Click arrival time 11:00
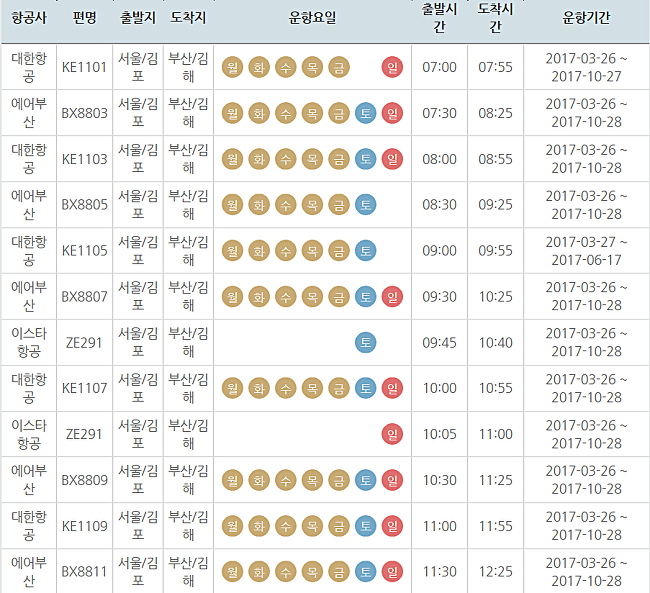Viewport: 650px width, 593px height. [x=495, y=435]
